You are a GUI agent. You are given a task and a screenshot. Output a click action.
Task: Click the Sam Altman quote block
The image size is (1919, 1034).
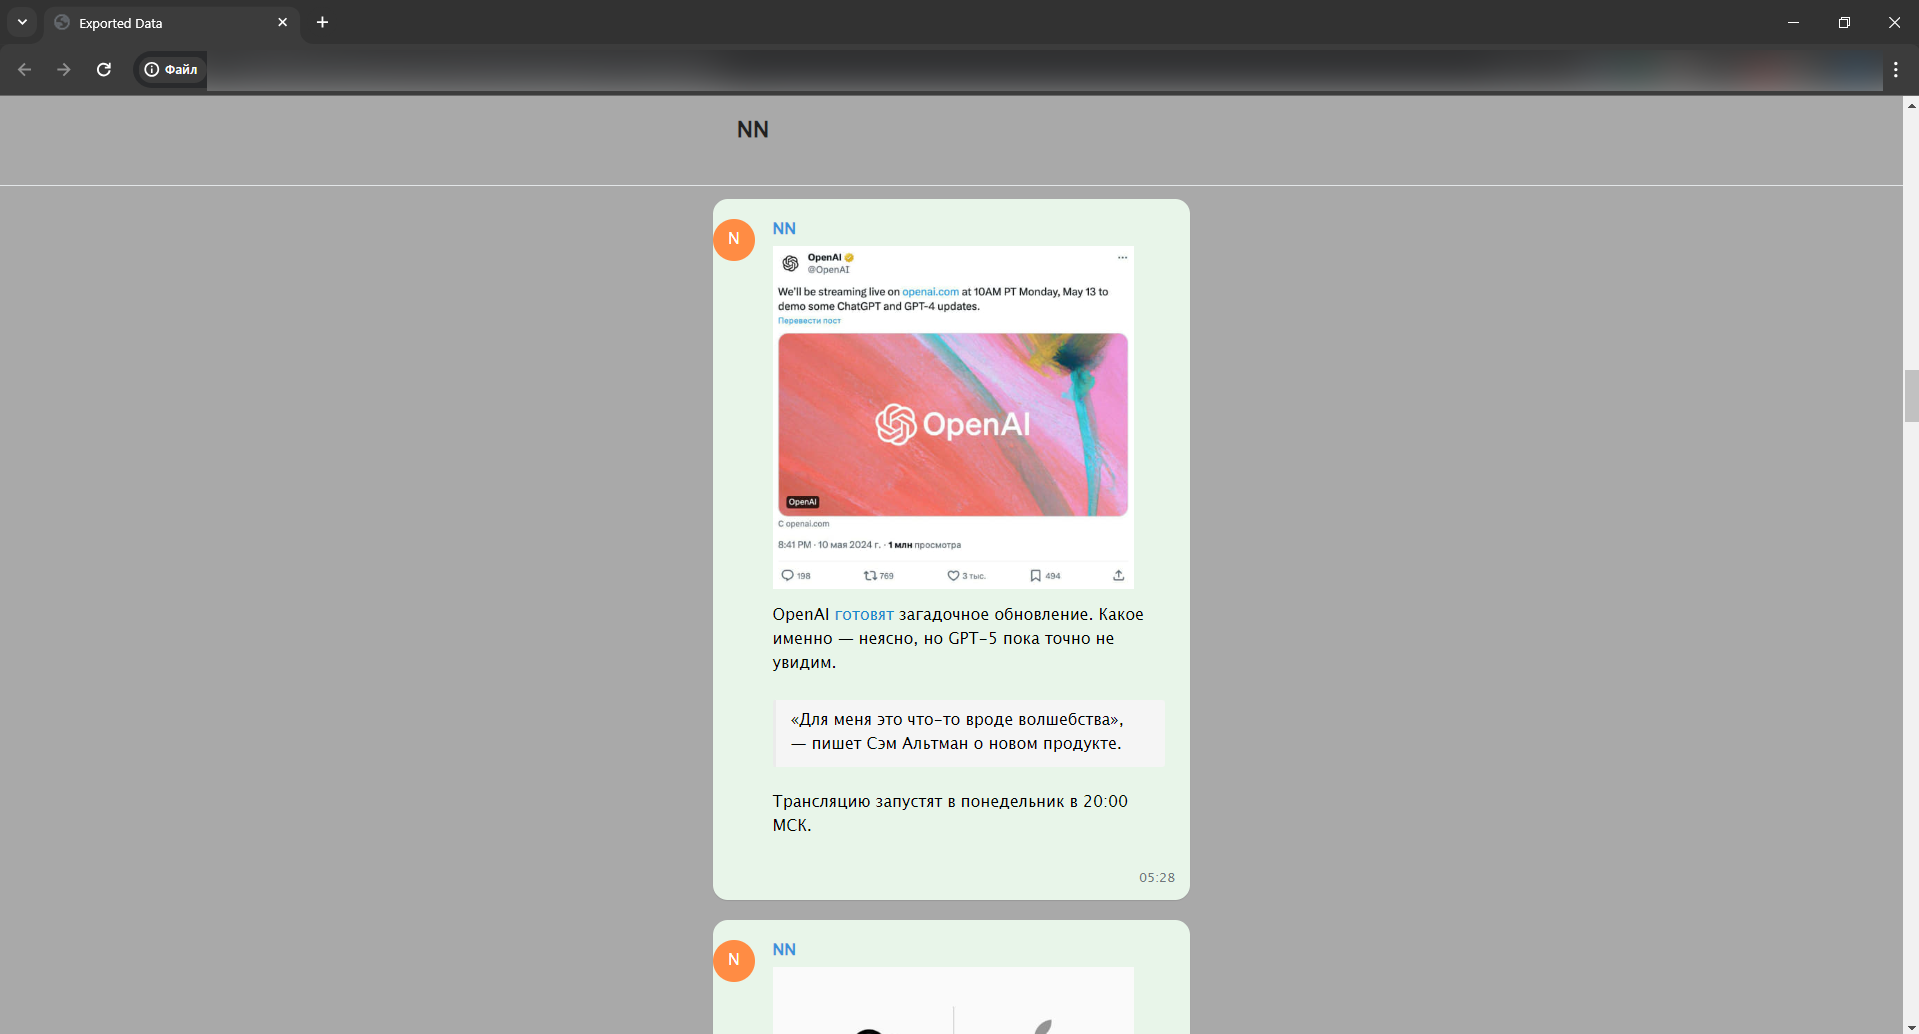pos(969,732)
